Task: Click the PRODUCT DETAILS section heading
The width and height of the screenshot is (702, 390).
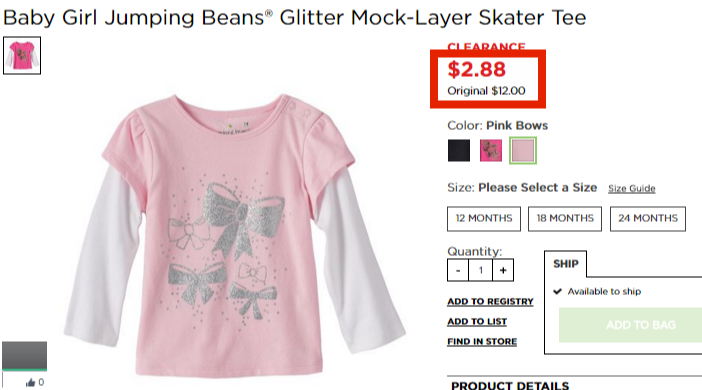Action: click(510, 385)
